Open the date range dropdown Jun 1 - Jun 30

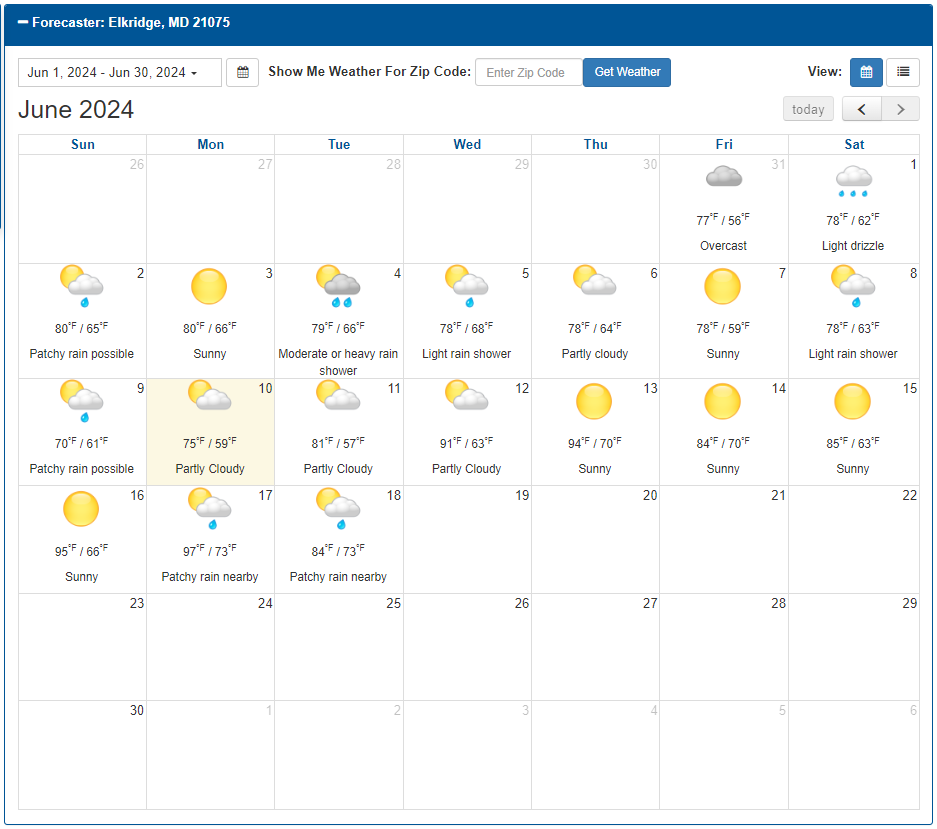click(x=120, y=72)
